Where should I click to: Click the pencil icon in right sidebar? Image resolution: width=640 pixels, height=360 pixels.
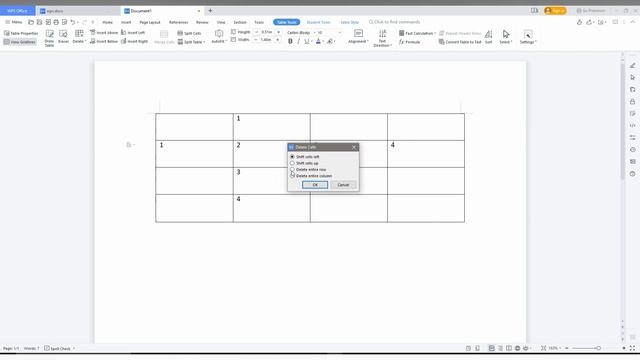[x=633, y=65]
